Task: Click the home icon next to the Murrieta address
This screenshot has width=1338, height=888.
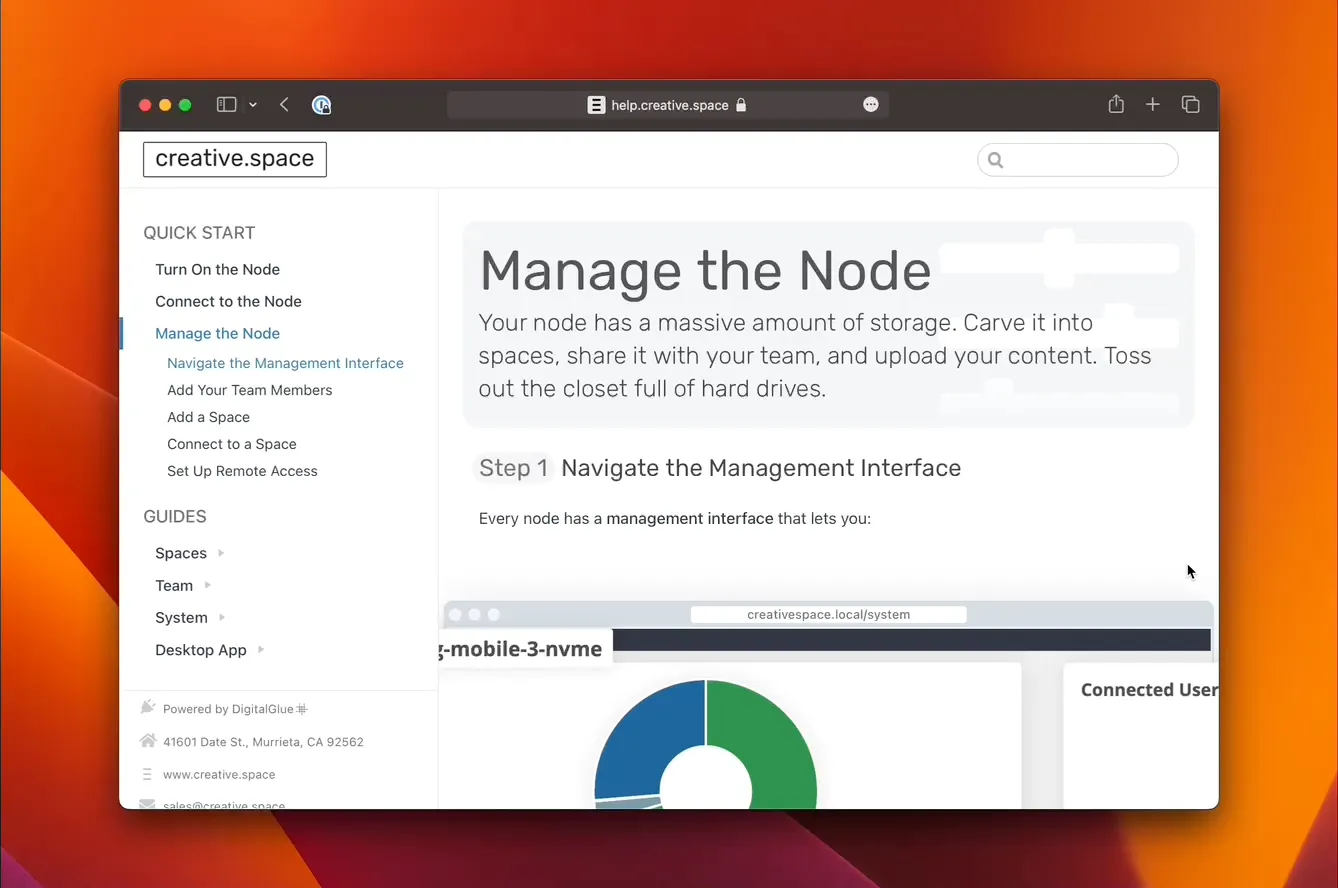Action: (148, 741)
